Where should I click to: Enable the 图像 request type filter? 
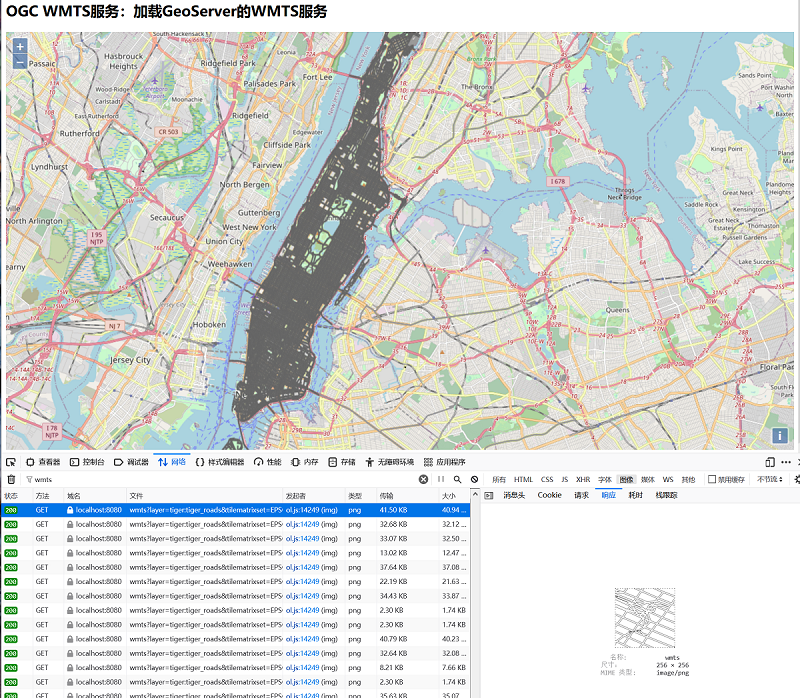(x=626, y=480)
